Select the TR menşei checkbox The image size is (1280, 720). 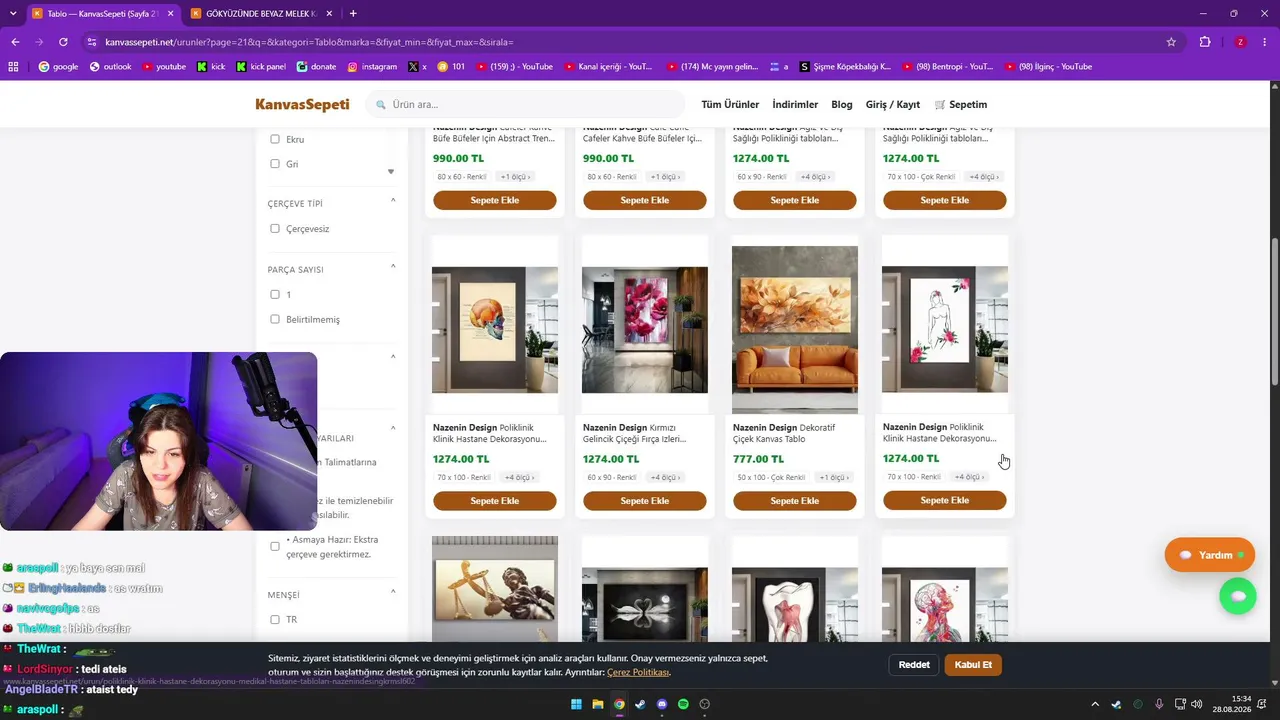pyautogui.click(x=275, y=620)
